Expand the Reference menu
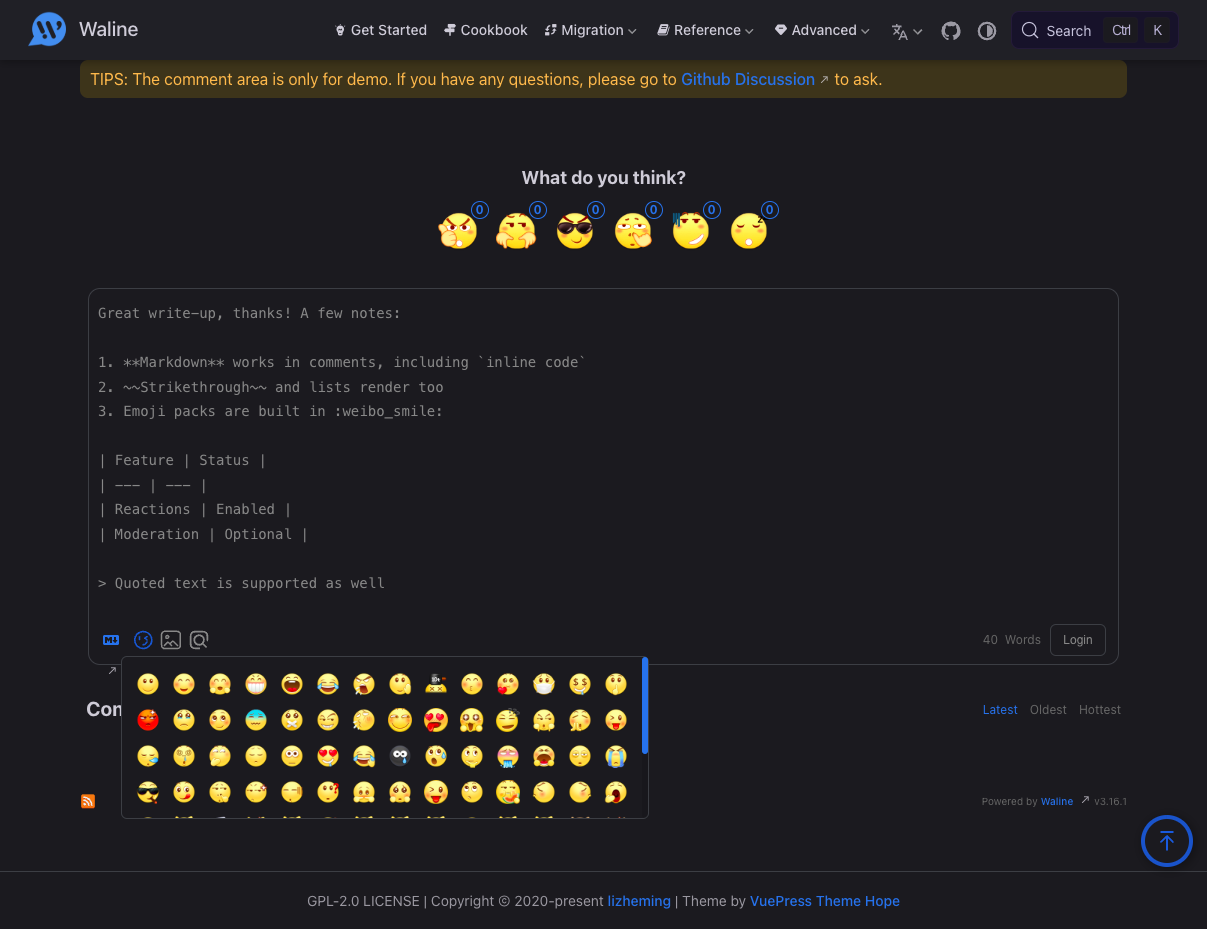This screenshot has height=929, width=1207. coord(705,30)
